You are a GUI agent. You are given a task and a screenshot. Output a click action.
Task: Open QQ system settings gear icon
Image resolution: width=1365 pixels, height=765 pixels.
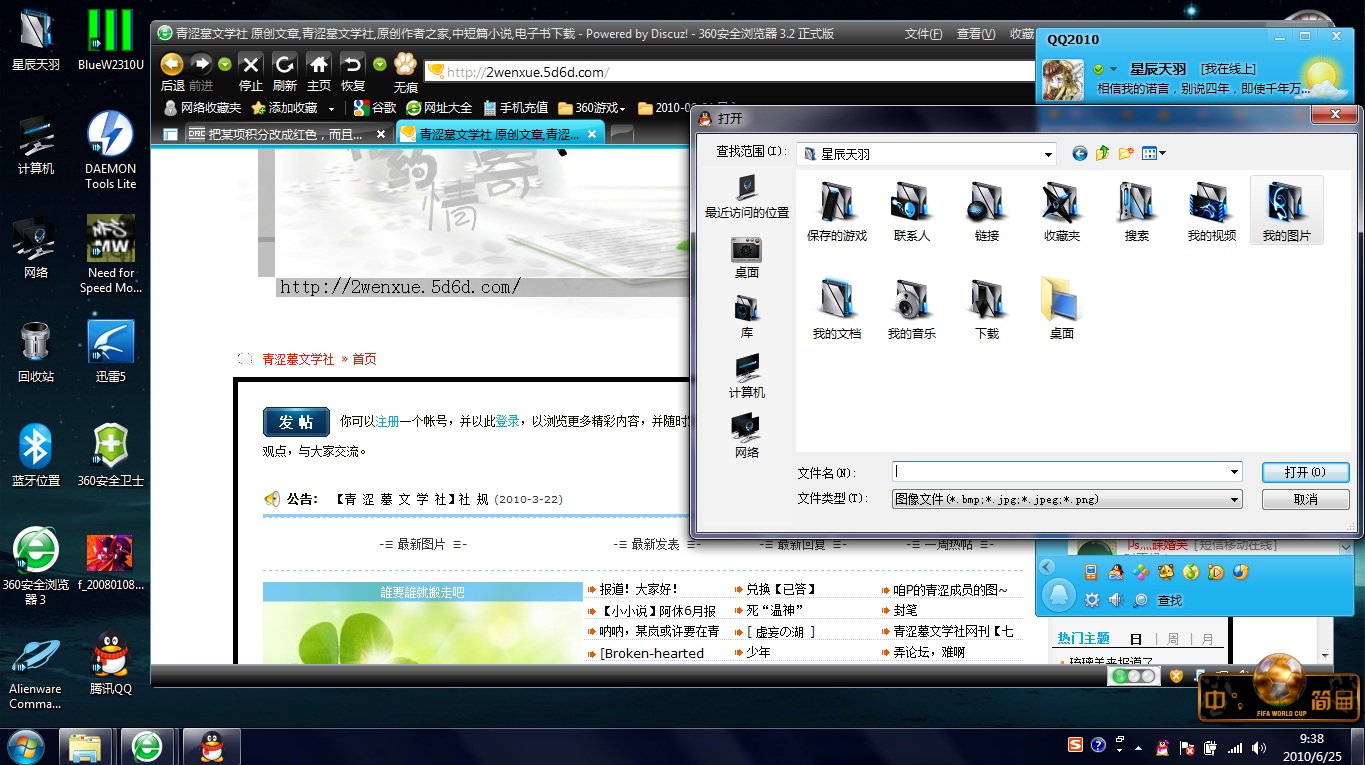(x=1091, y=600)
